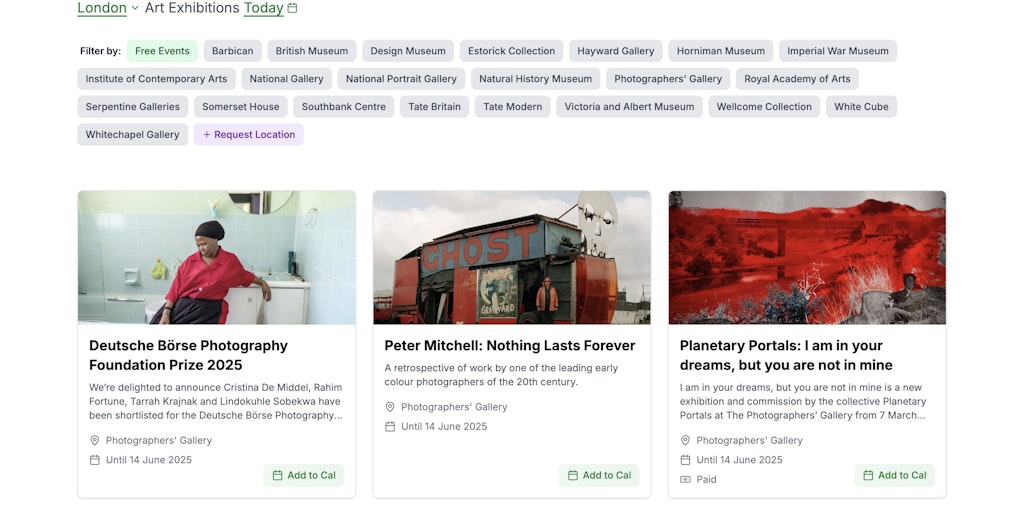Filter by Hayward Gallery
Viewport: 1024px width, 512px height.
click(616, 51)
